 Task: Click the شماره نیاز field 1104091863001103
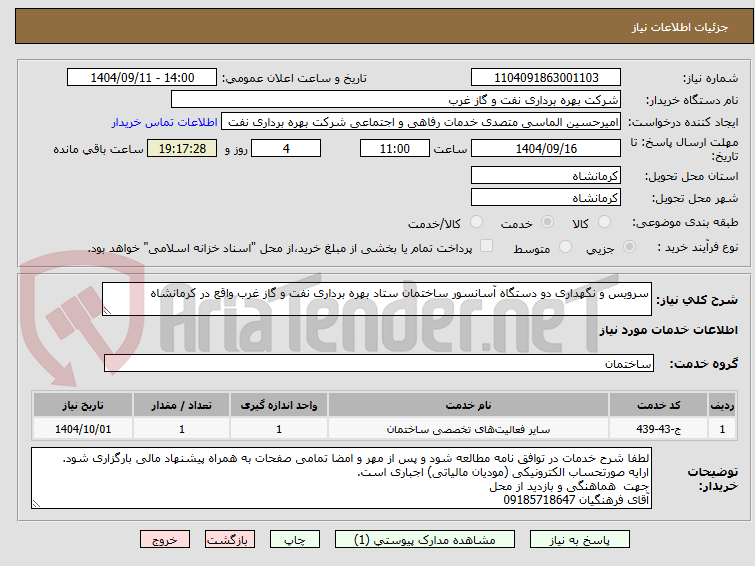tap(546, 78)
